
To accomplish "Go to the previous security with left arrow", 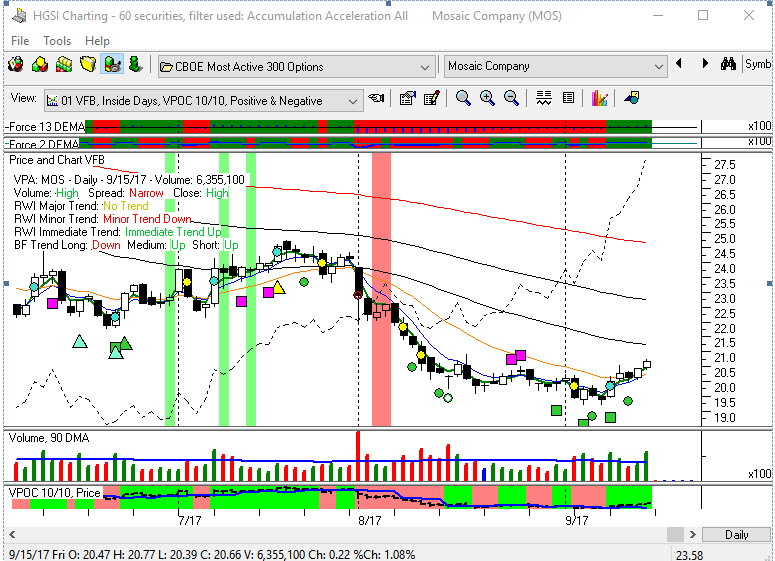I will pos(679,63).
